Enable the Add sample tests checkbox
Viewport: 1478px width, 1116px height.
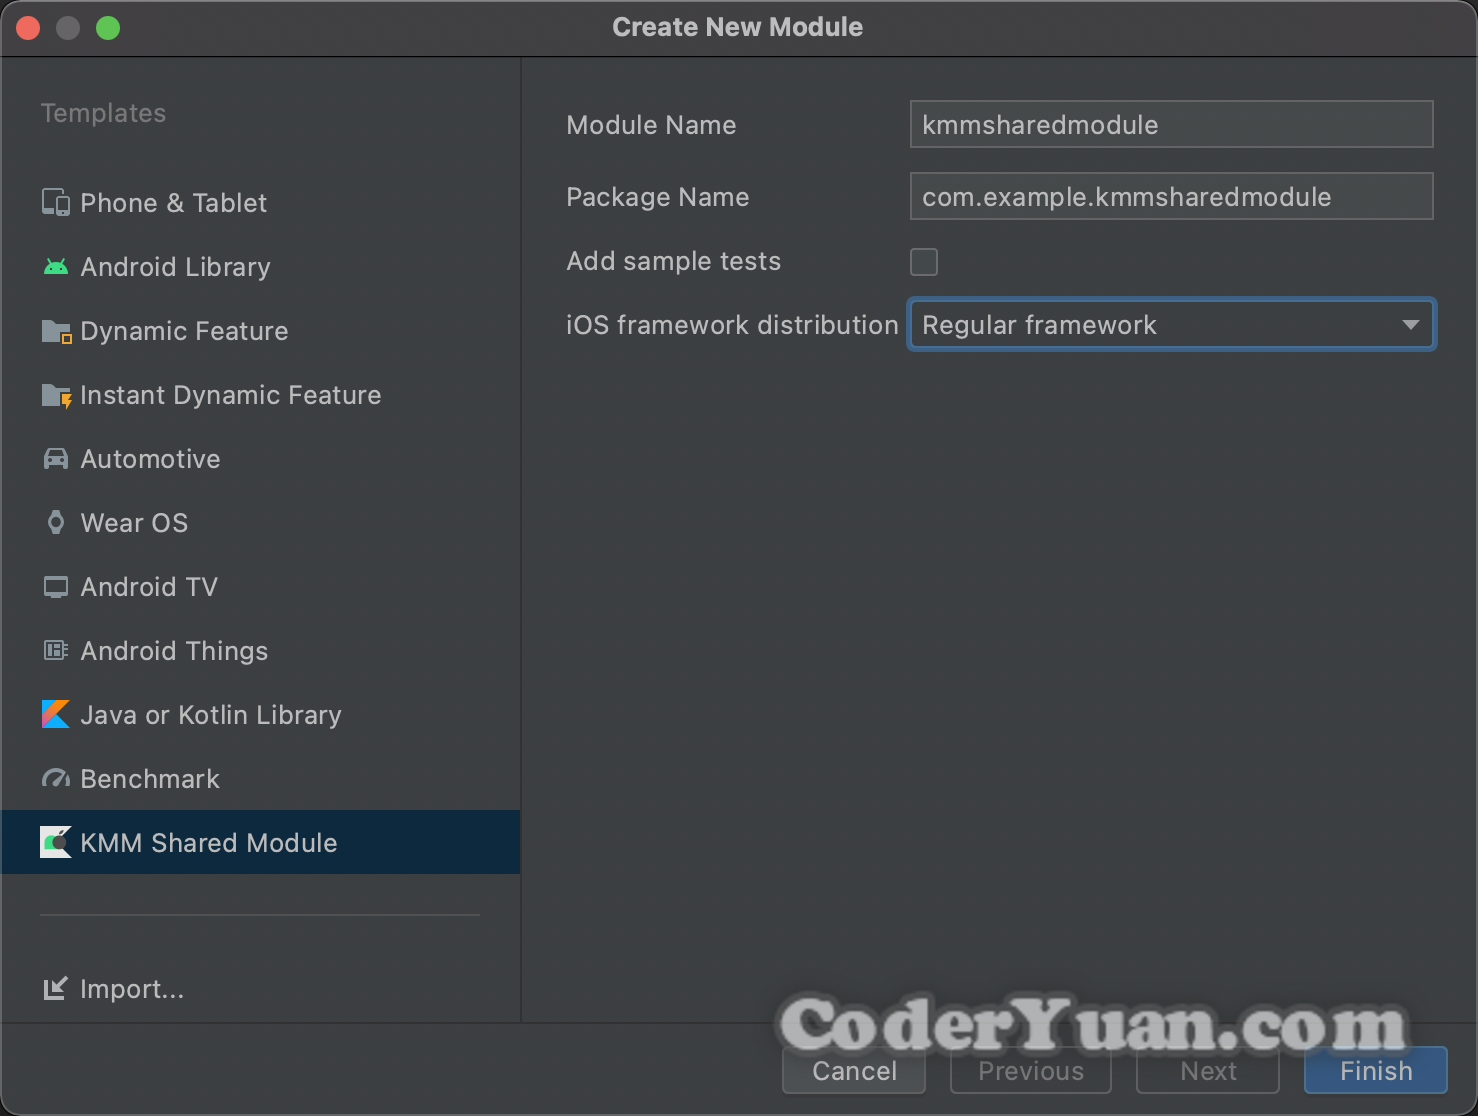pyautogui.click(x=924, y=262)
